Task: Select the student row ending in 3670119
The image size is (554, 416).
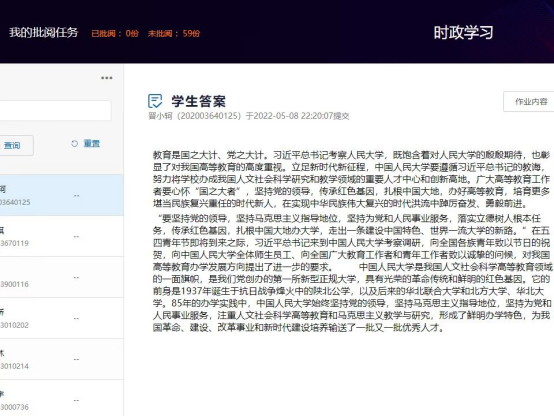Action: 61,236
